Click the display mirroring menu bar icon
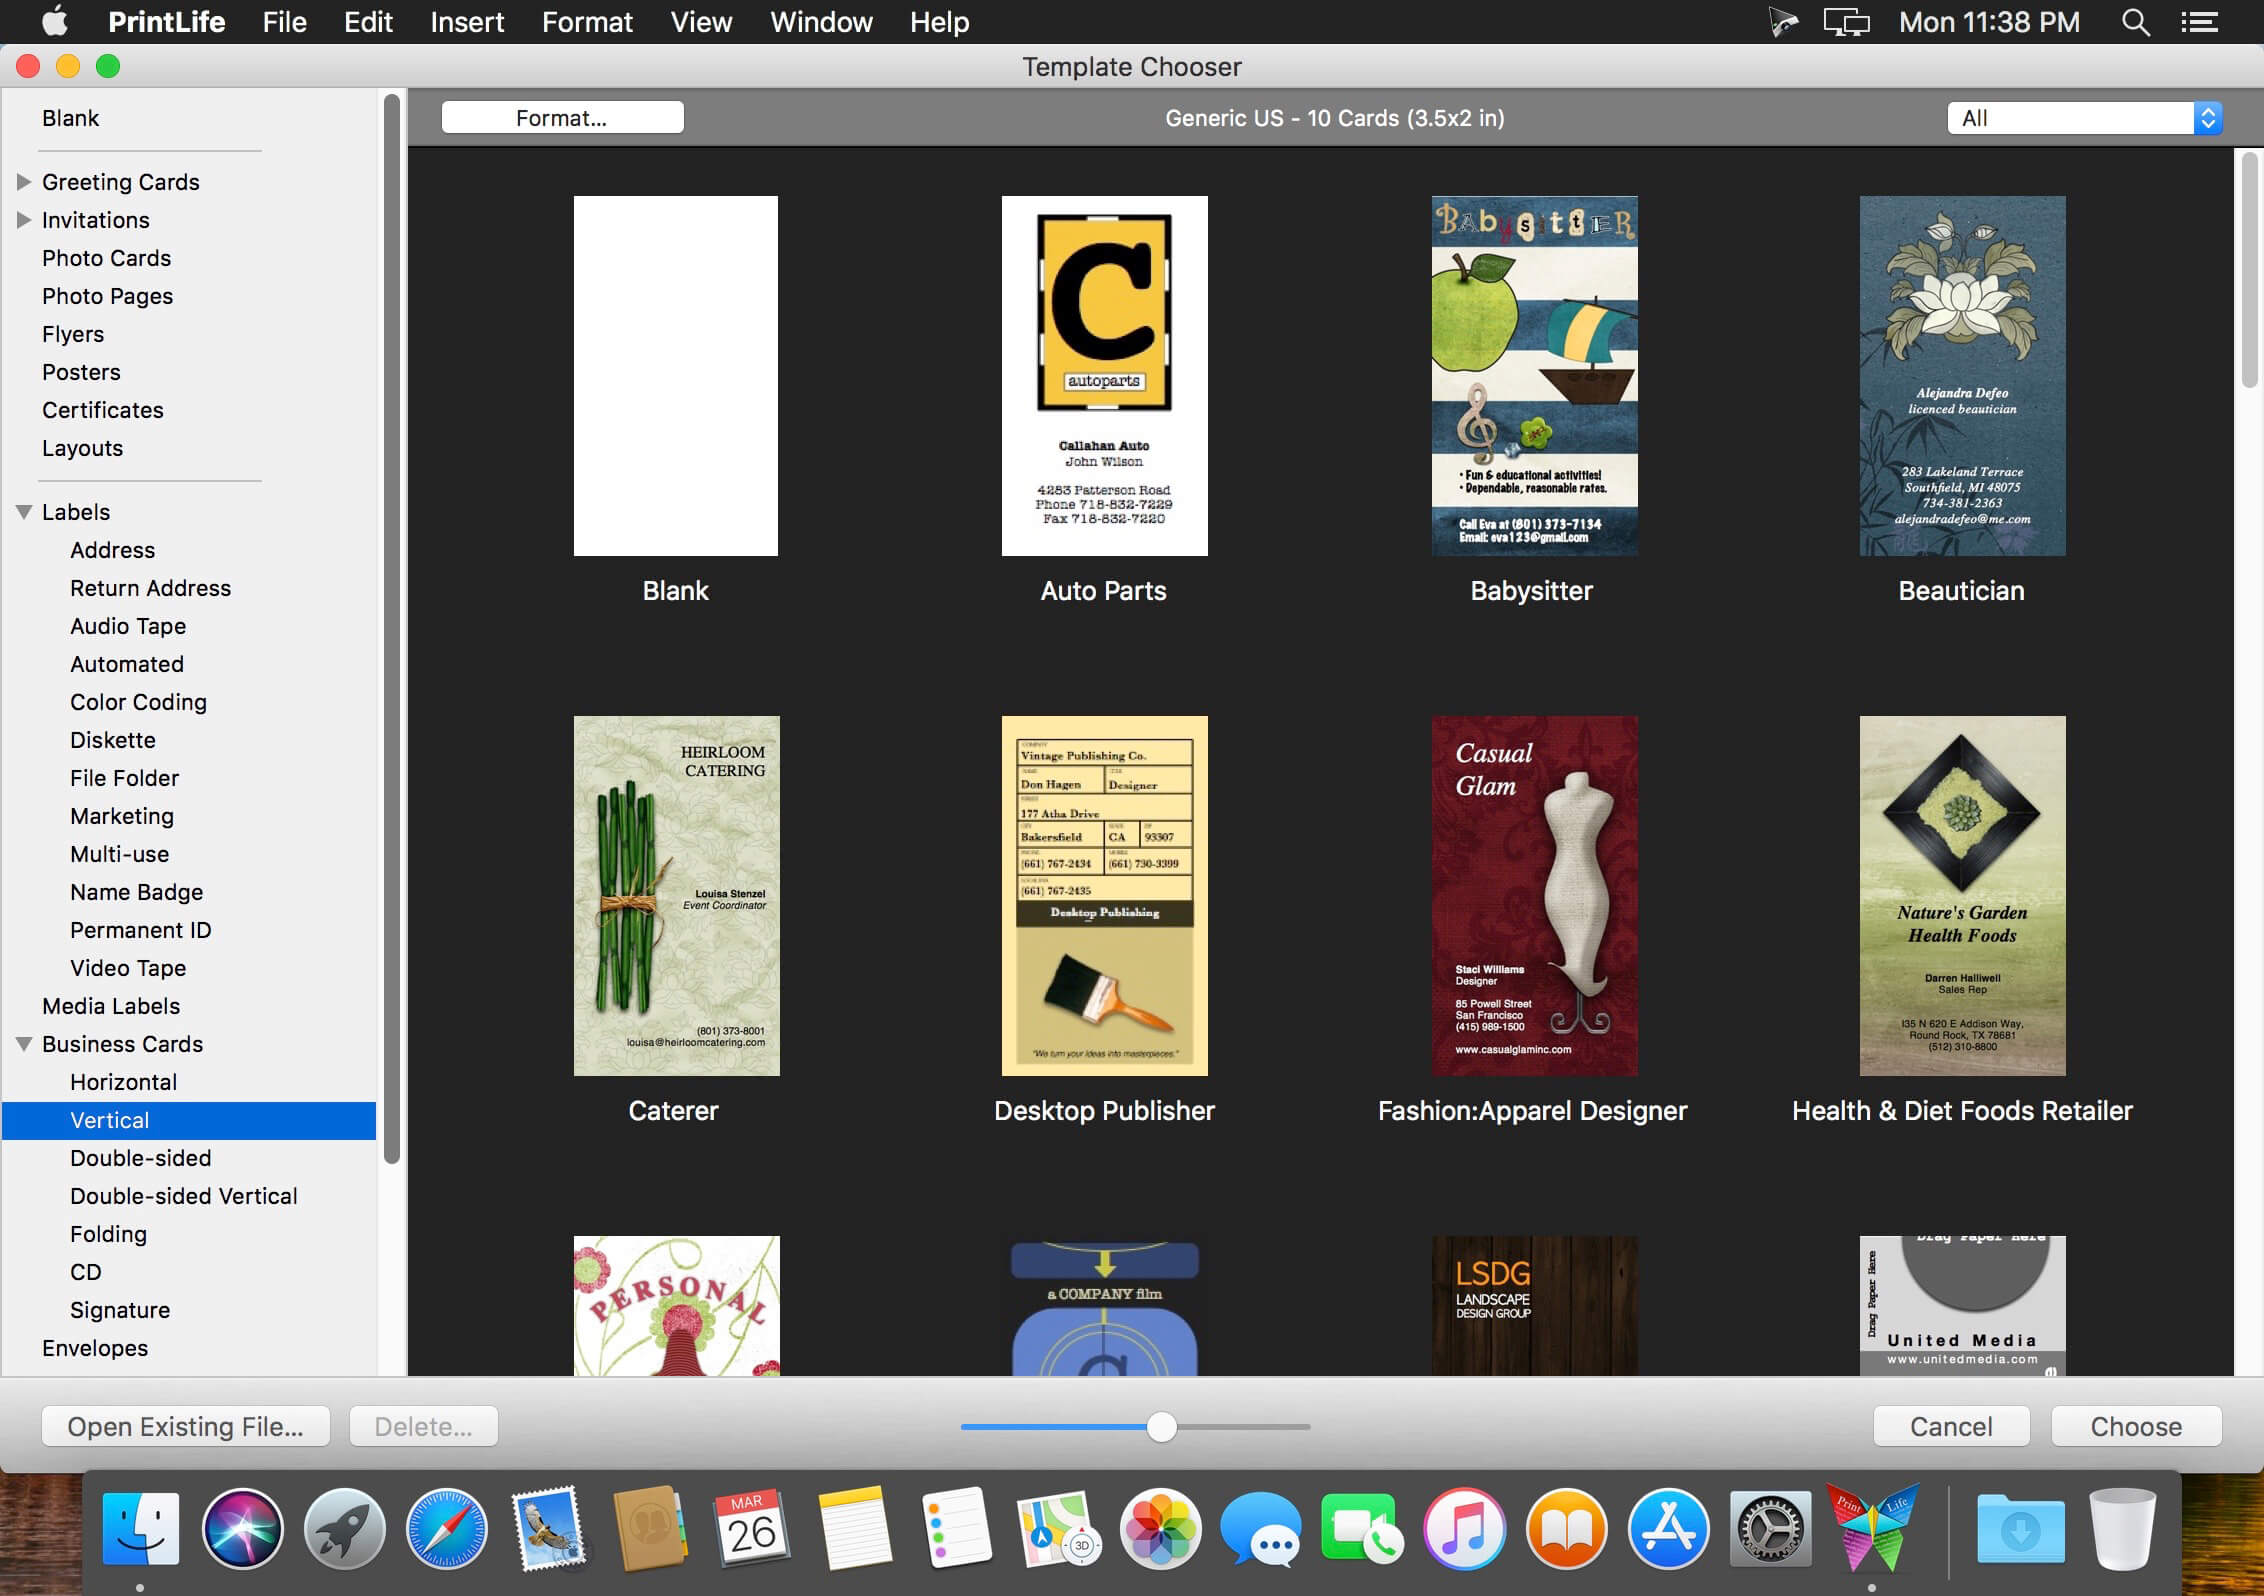Screen dimensions: 2264x1596 [1846, 22]
